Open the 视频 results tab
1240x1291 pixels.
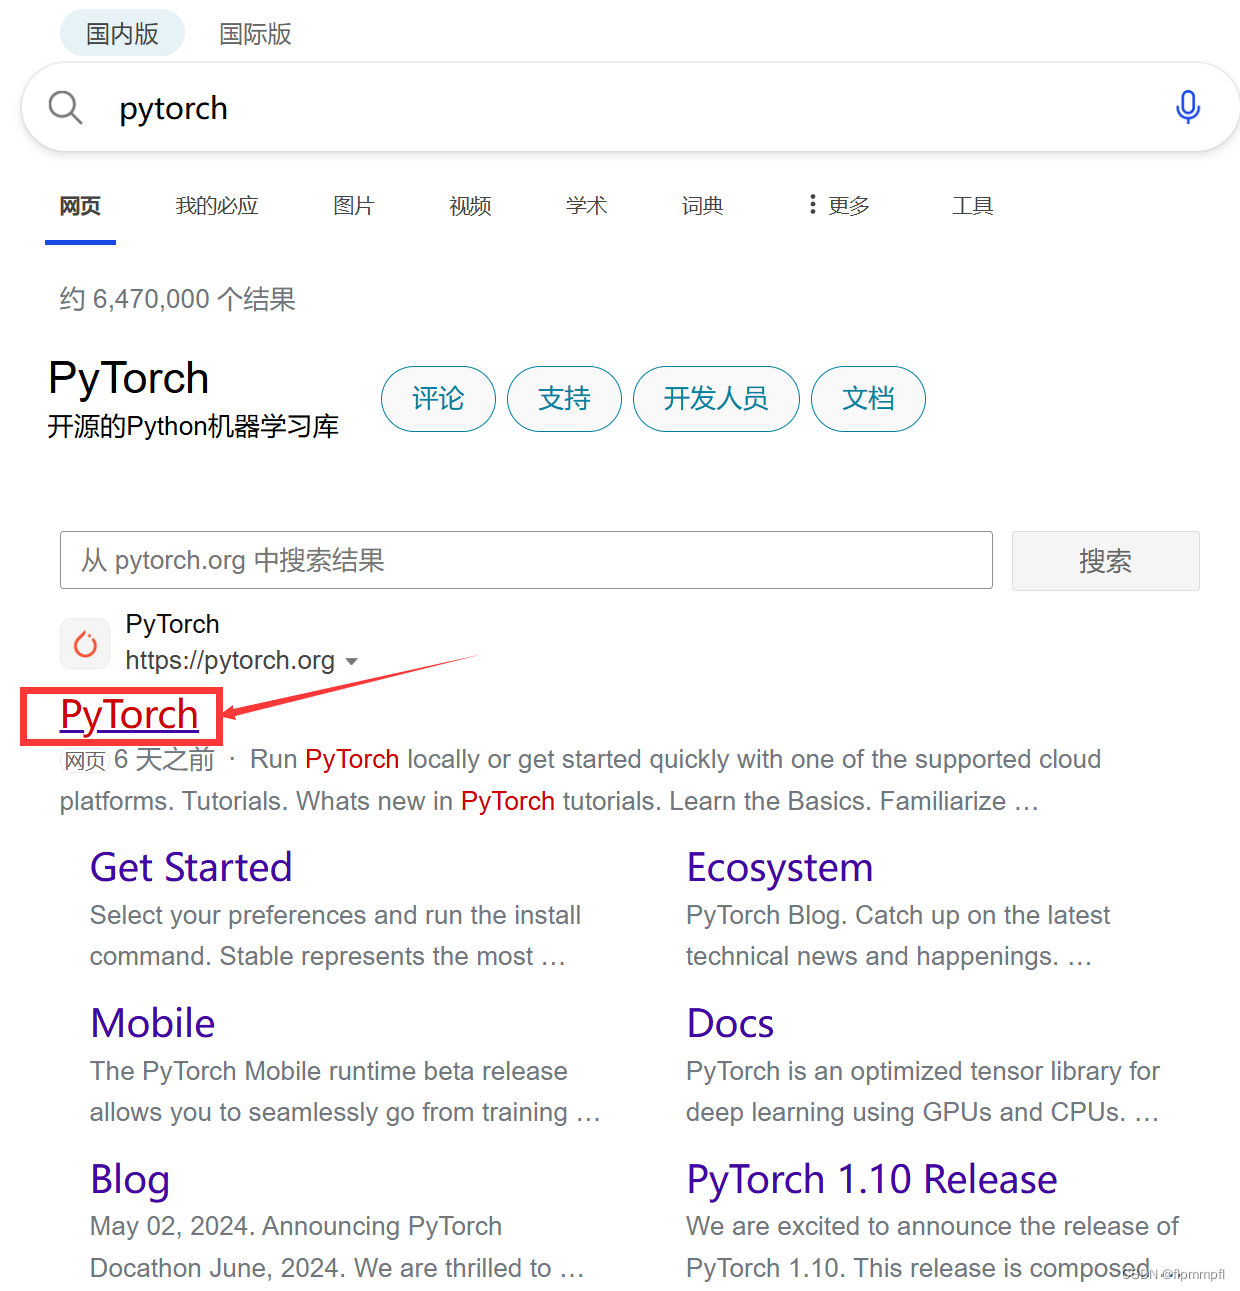pos(470,206)
